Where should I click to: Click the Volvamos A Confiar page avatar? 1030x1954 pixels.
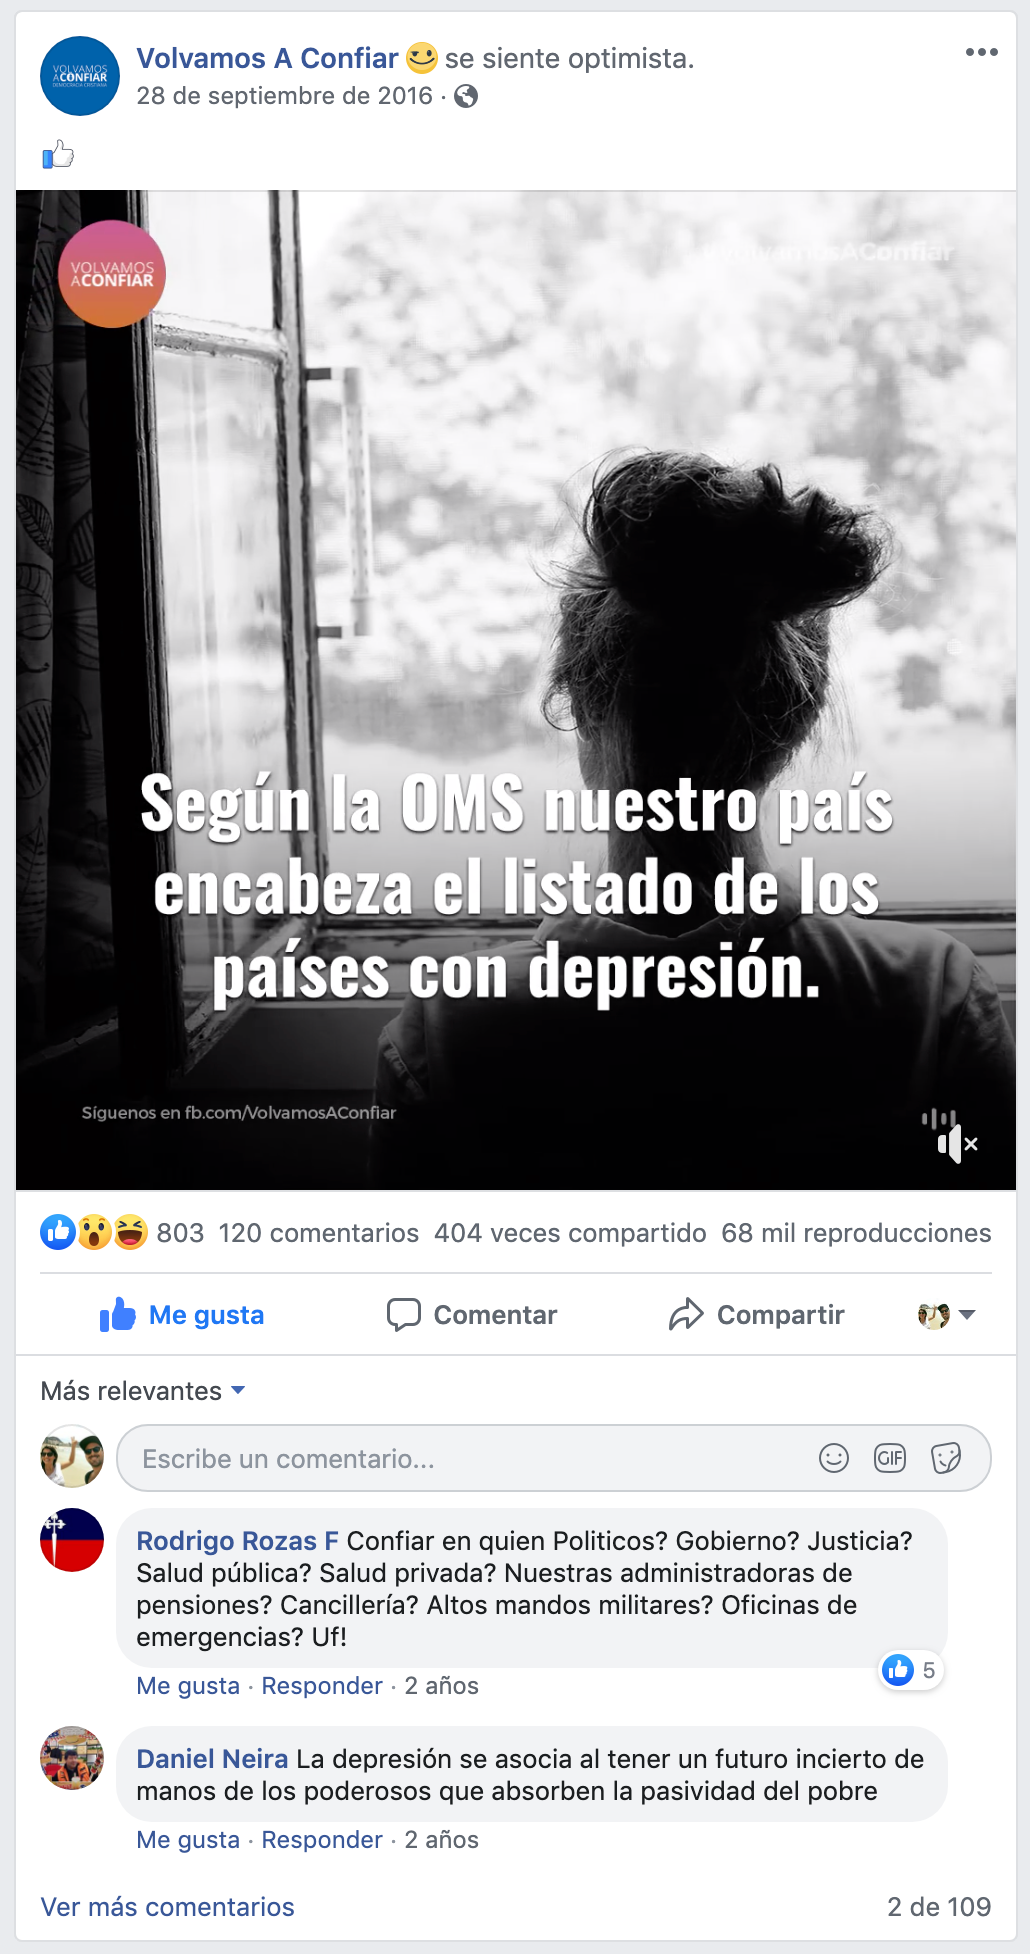point(80,76)
